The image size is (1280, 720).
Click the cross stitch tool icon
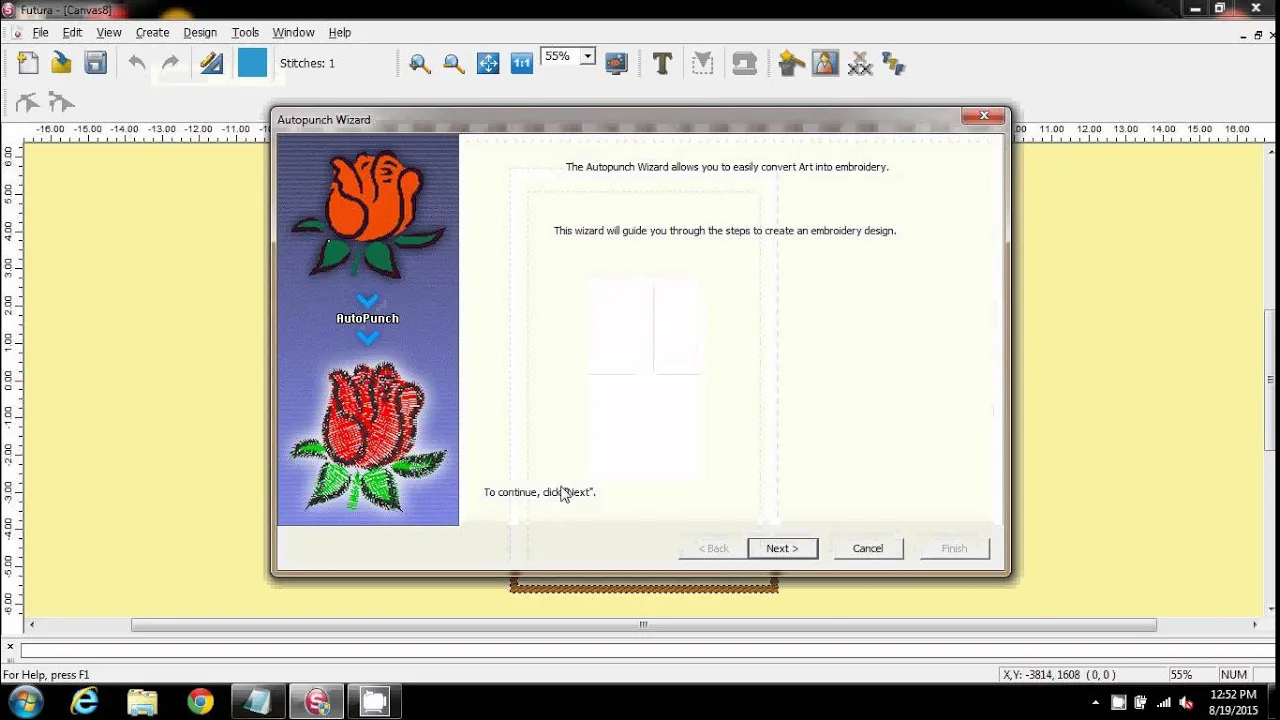point(860,64)
